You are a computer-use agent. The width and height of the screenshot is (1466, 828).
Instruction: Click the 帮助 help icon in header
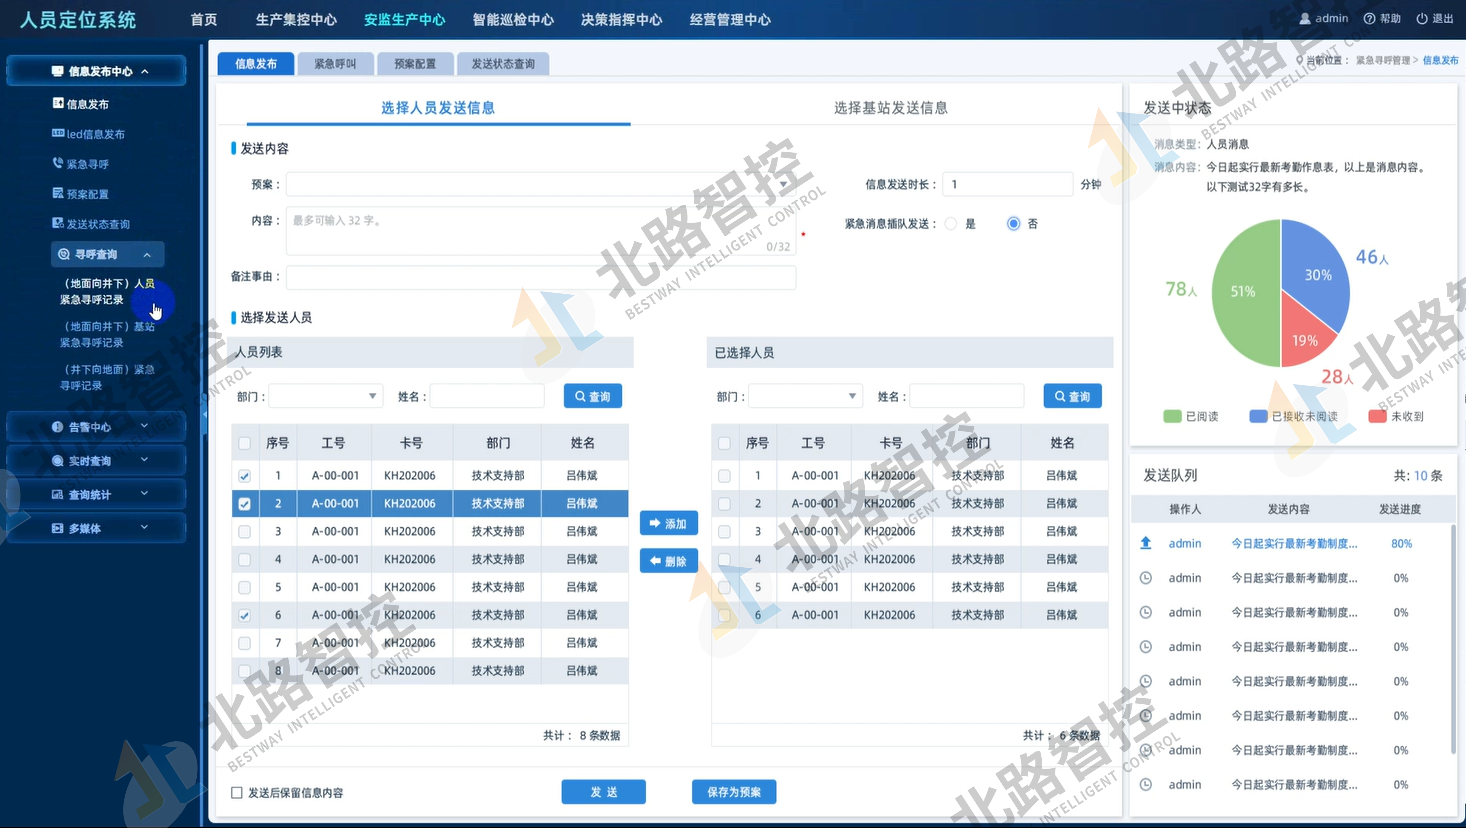tap(1369, 19)
